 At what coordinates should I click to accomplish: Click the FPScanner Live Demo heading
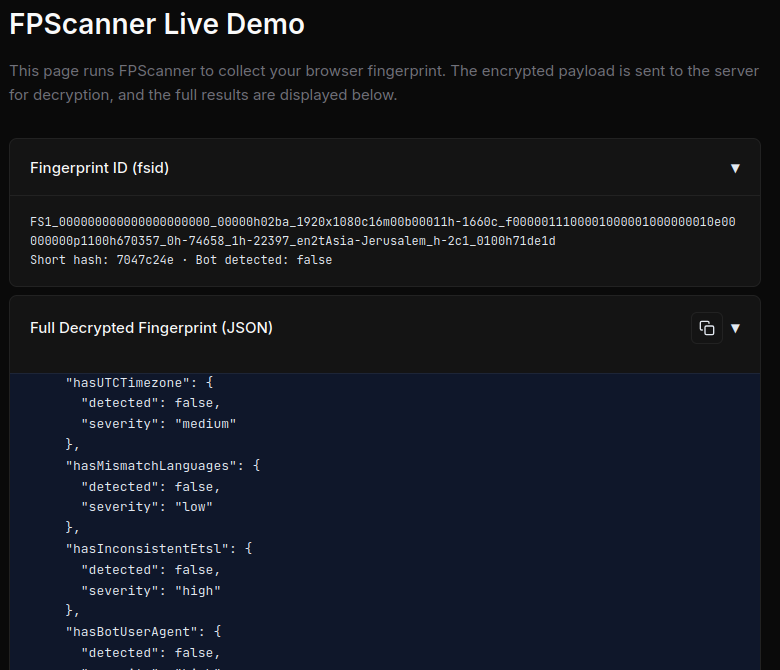click(157, 24)
